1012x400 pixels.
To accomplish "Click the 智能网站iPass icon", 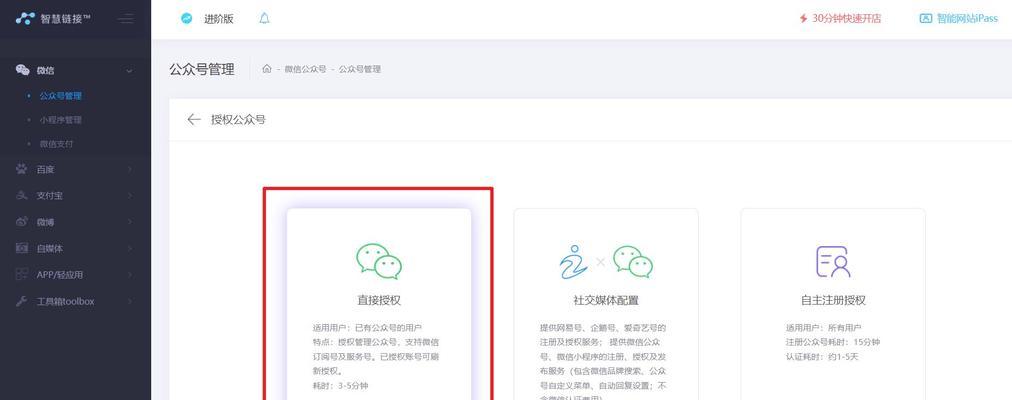I will coord(926,19).
